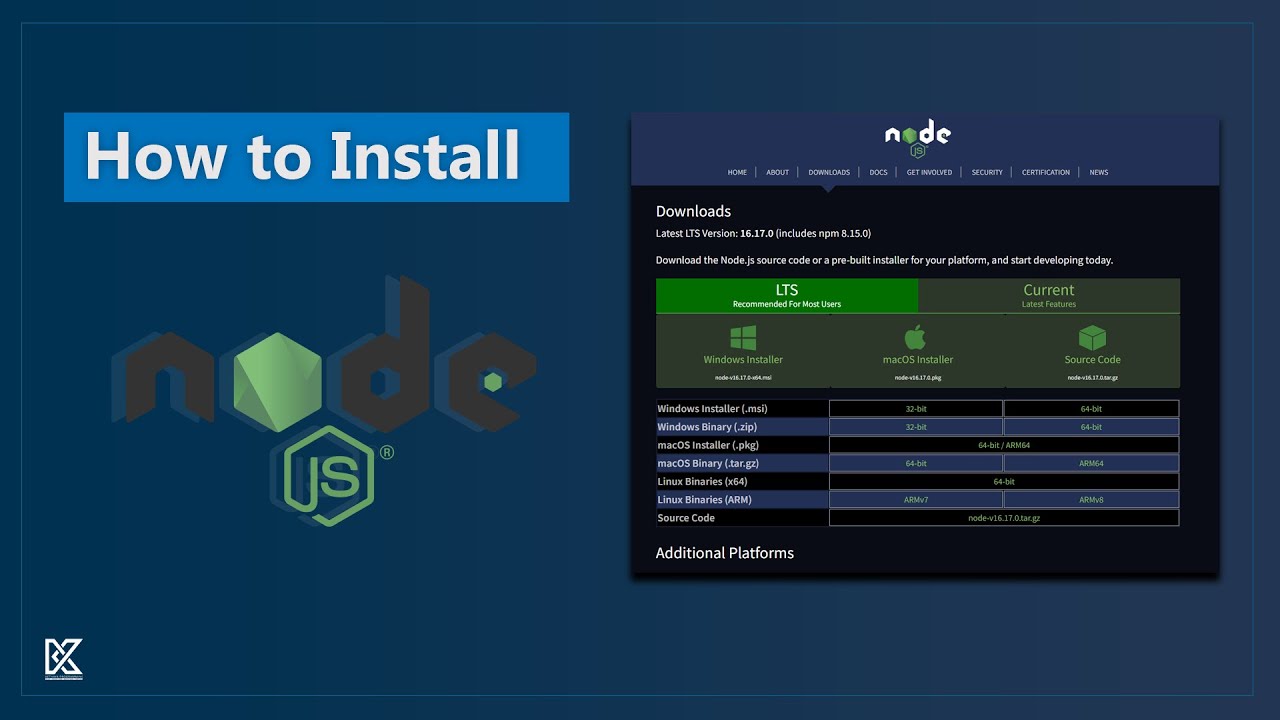Download the ARMv7 Linux Binaries (ARM)
This screenshot has height=720, width=1280.
916,499
